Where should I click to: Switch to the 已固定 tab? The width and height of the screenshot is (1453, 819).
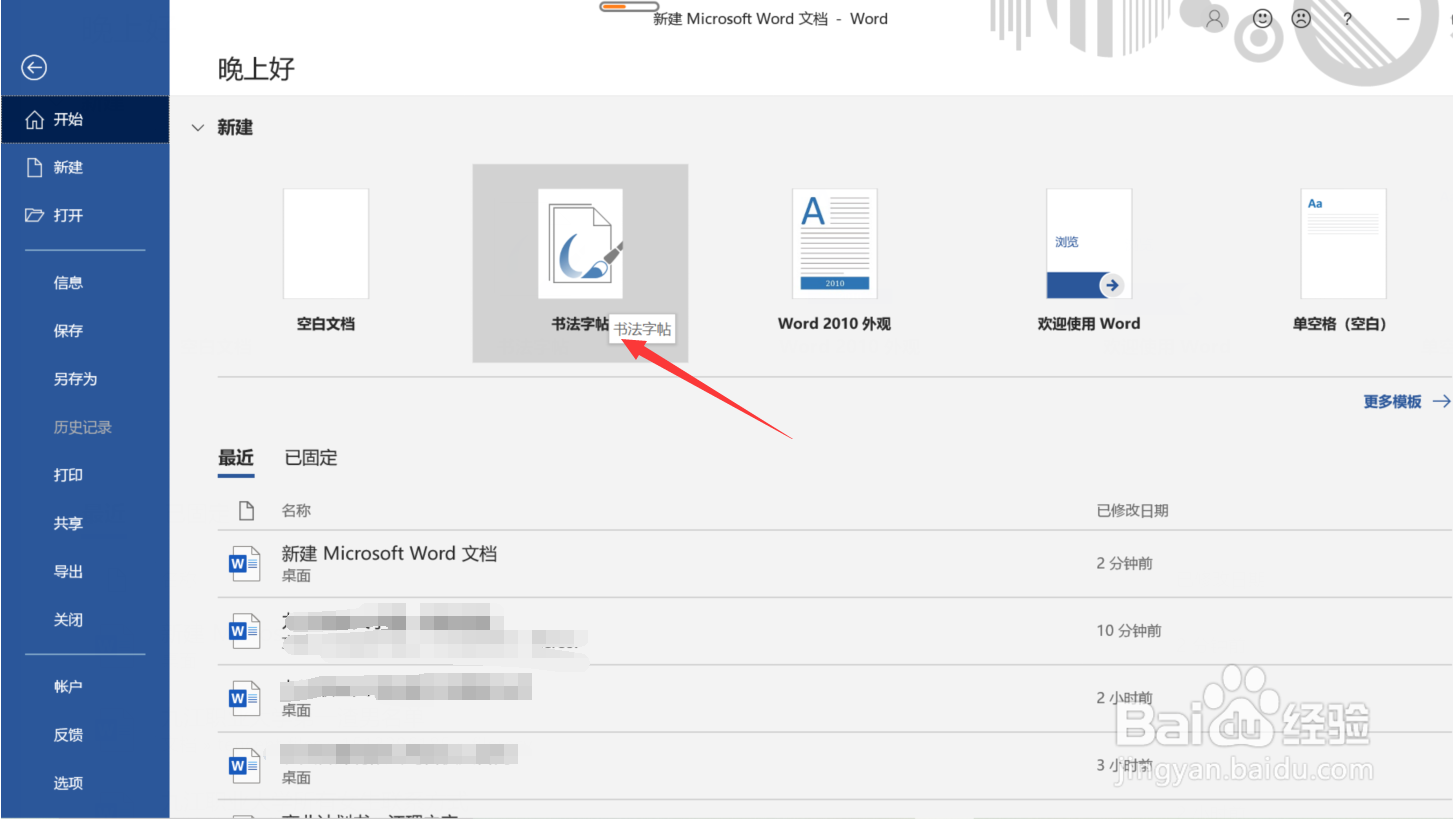(311, 458)
